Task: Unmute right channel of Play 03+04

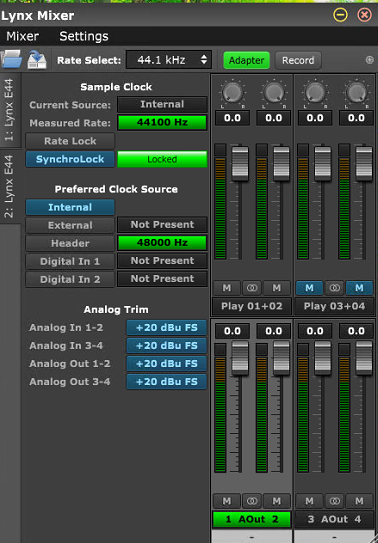Action: (x=359, y=288)
